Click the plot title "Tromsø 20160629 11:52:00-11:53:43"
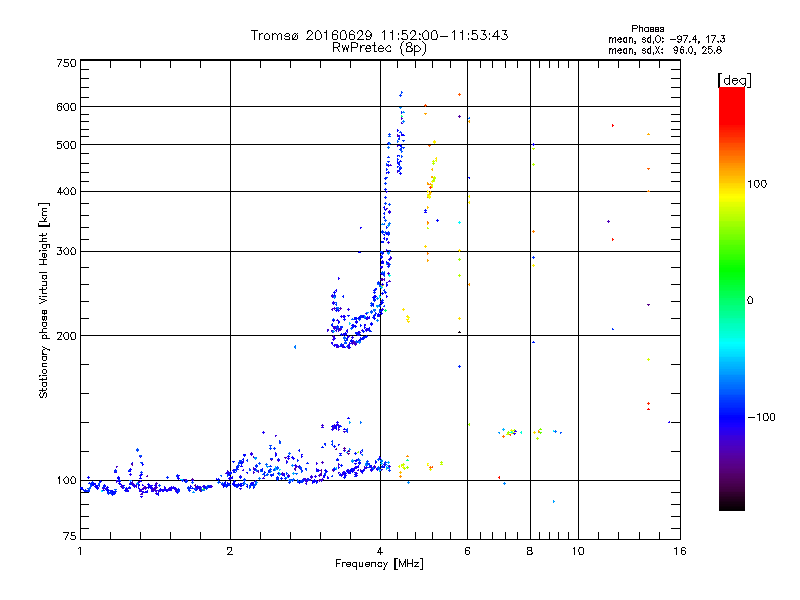The image size is (800, 600). (x=379, y=35)
